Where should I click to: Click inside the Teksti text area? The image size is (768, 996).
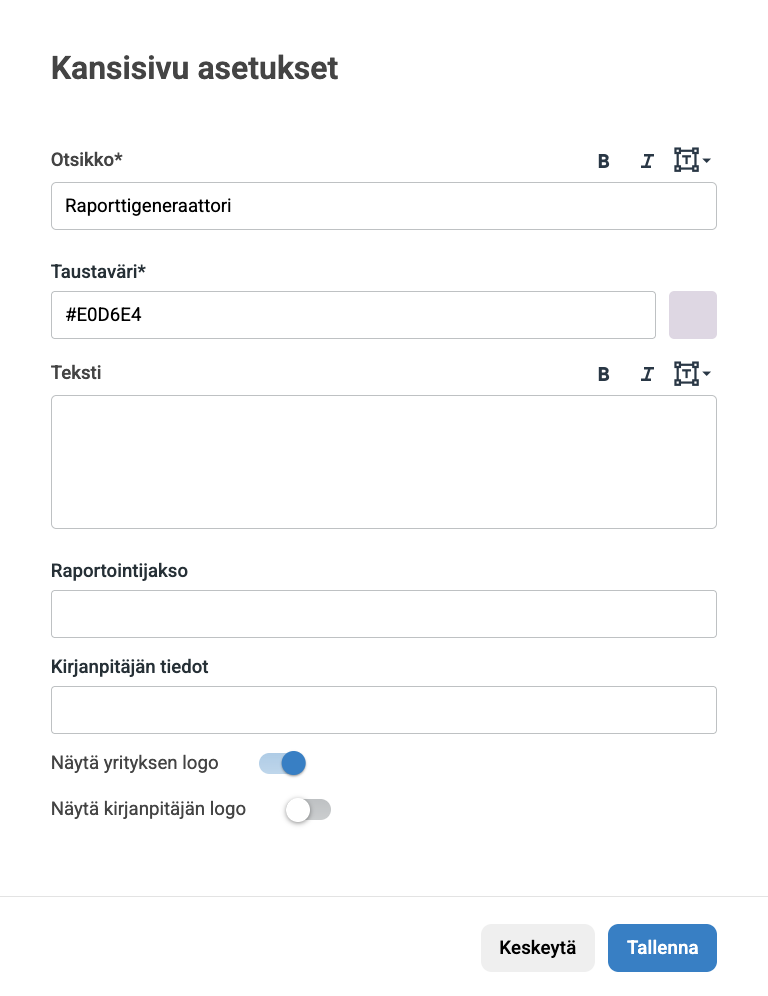tap(383, 461)
